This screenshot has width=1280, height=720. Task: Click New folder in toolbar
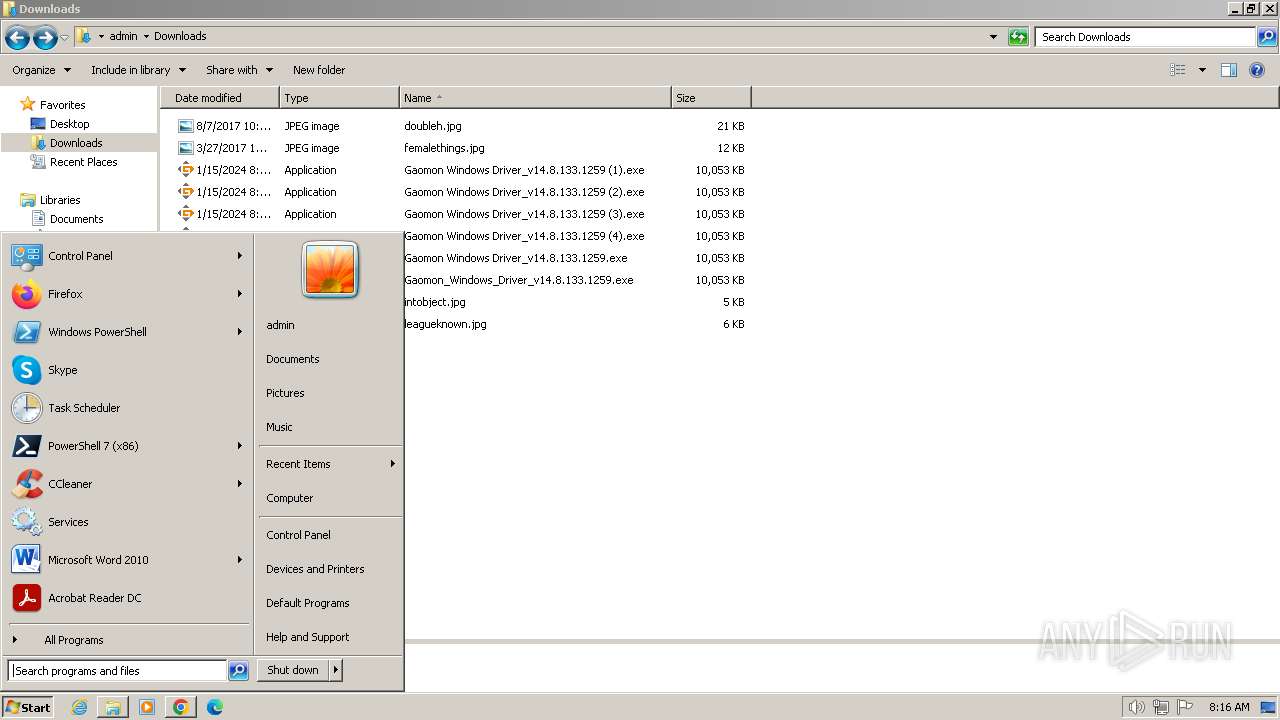pos(319,70)
